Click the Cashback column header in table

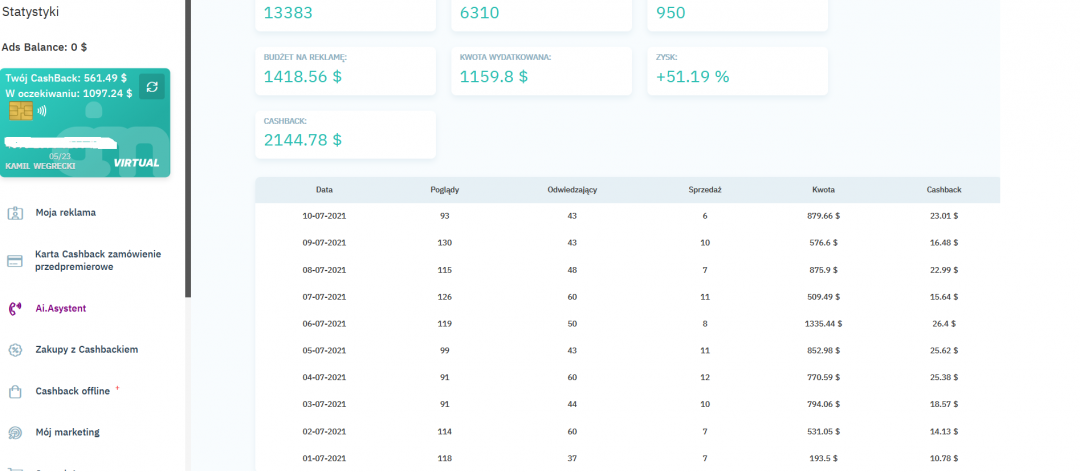942,189
